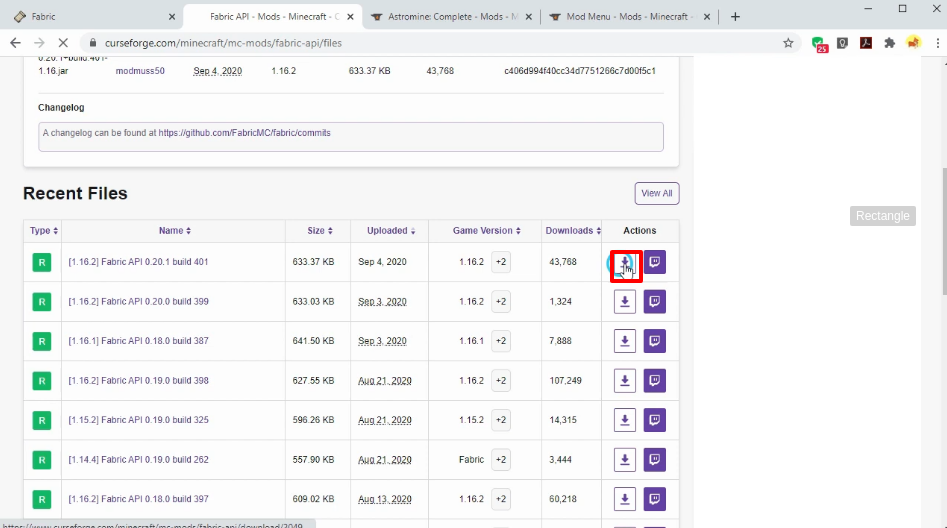Open [1.15.2] Fabric API 0.19.0 build 325

138,420
